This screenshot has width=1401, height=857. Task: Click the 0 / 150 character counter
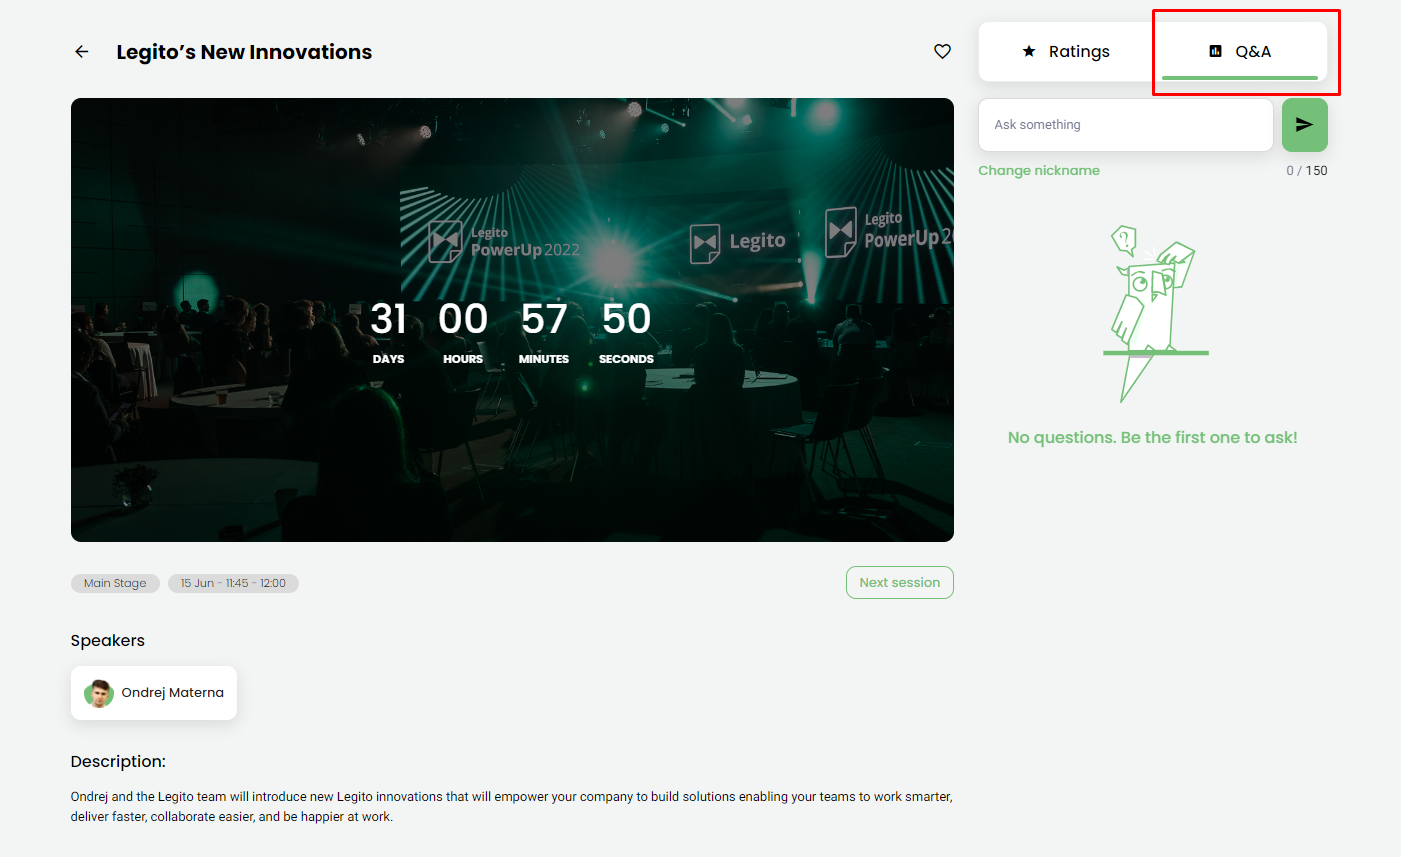[x=1306, y=171]
